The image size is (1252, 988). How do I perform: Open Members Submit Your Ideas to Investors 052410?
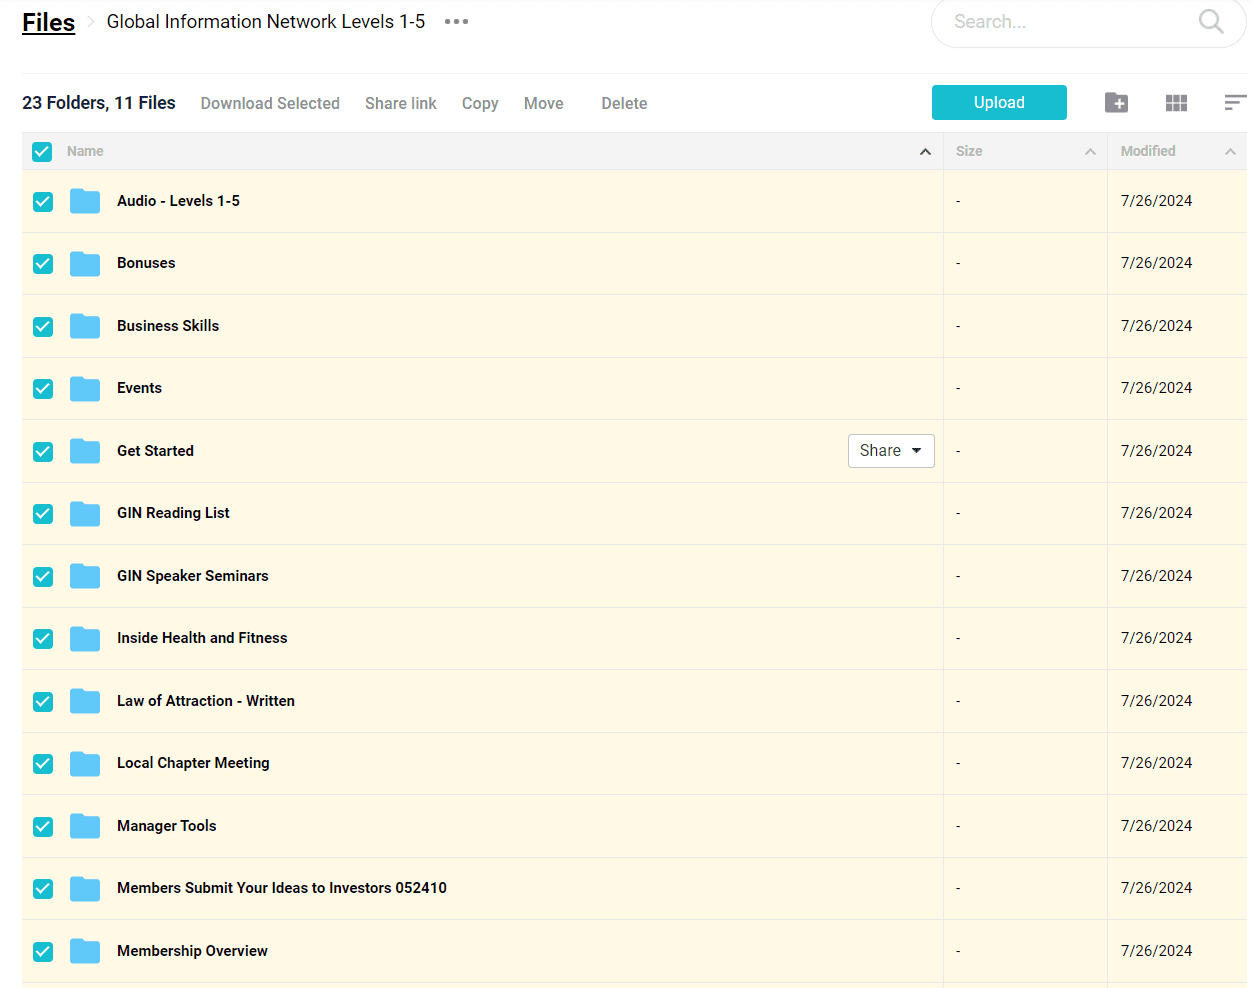(282, 888)
